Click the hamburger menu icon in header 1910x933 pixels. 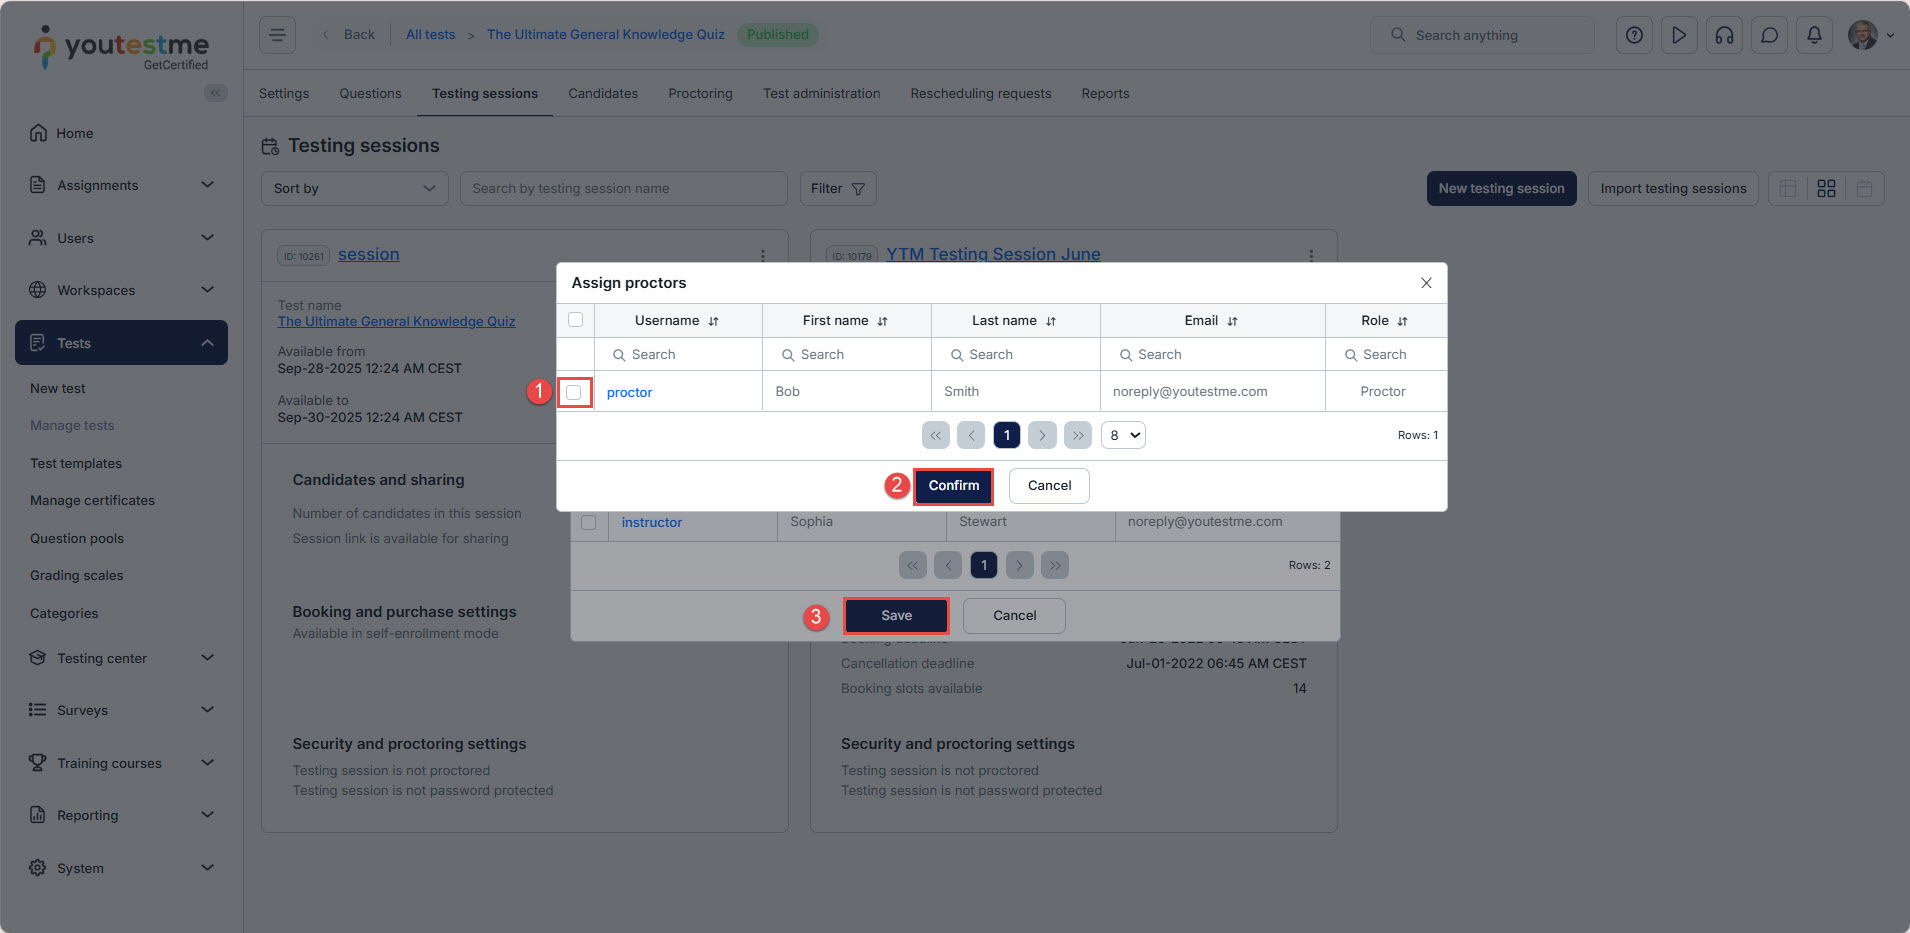coord(277,35)
